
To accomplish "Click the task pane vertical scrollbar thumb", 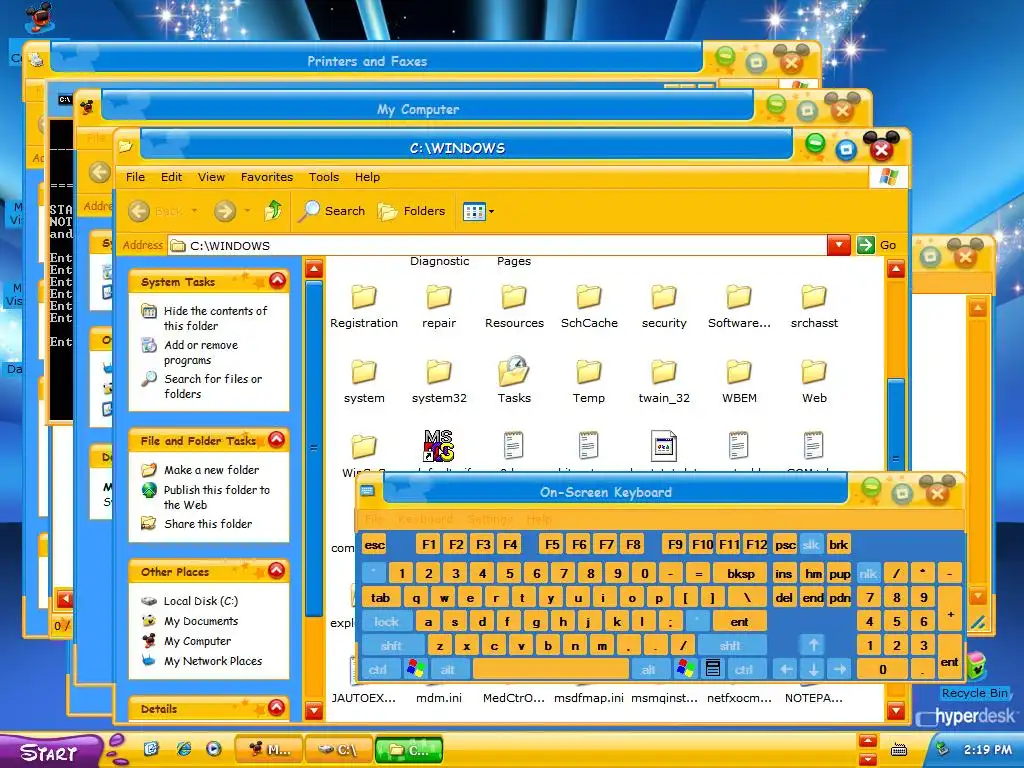I will click(314, 448).
